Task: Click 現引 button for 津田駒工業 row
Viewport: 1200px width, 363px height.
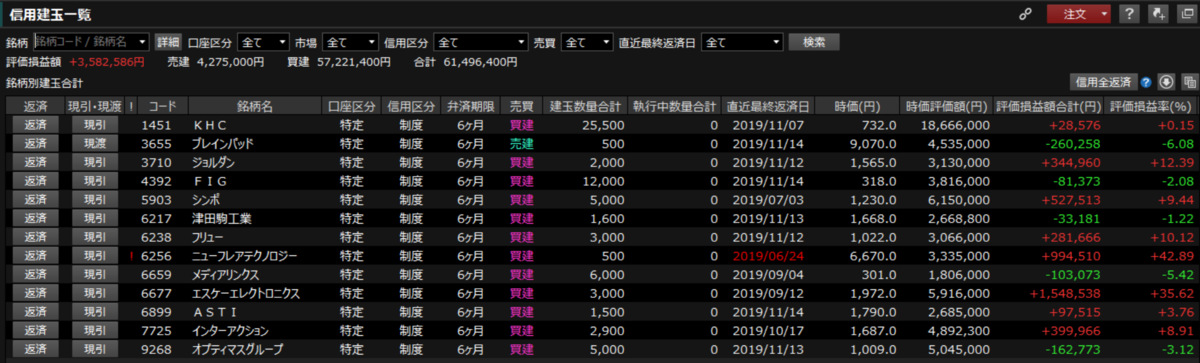Action: [x=94, y=218]
